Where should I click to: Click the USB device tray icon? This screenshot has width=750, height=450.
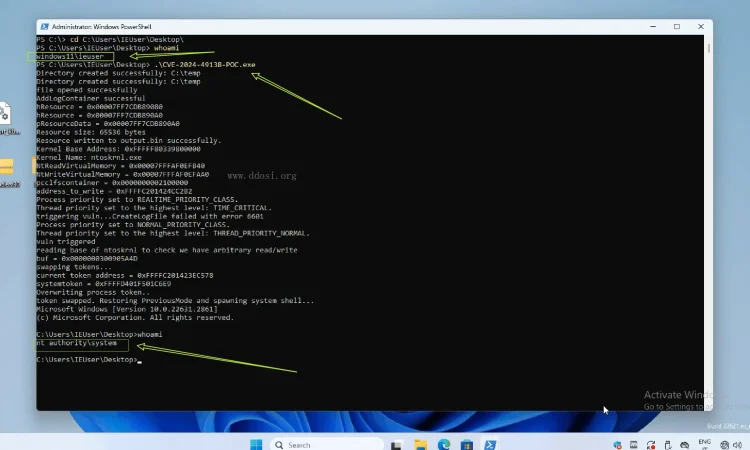(668, 445)
